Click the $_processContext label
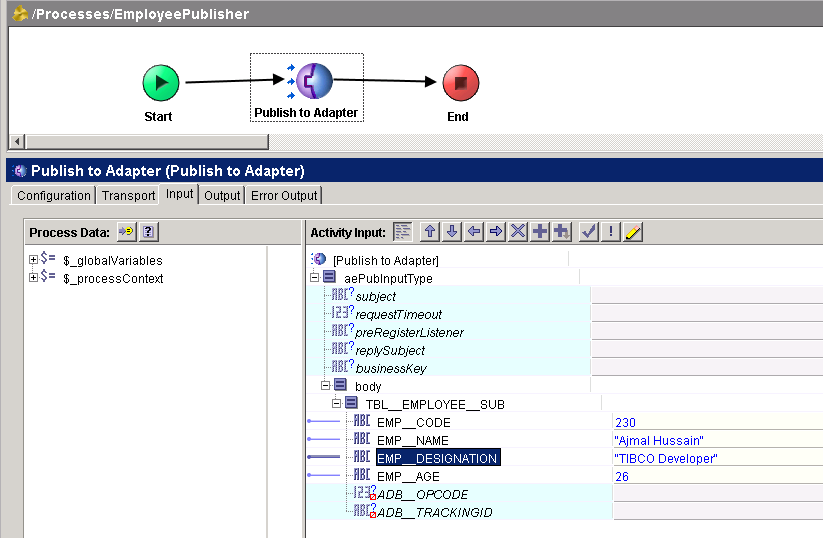823x538 pixels. point(113,278)
